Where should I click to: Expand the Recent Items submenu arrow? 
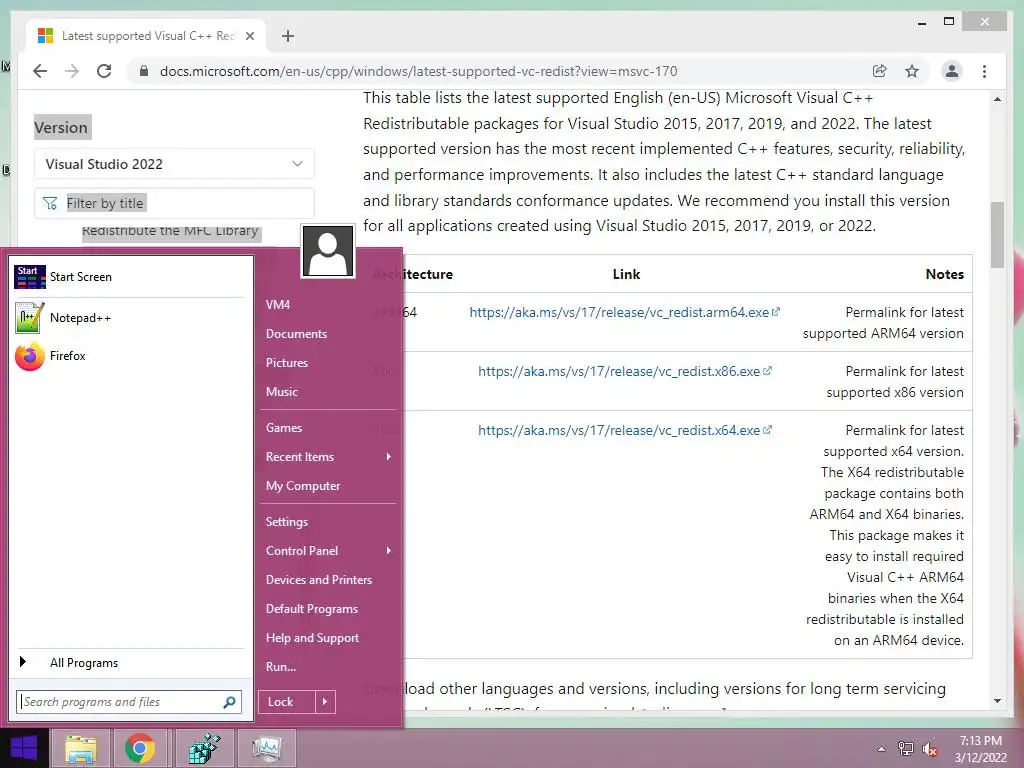389,456
